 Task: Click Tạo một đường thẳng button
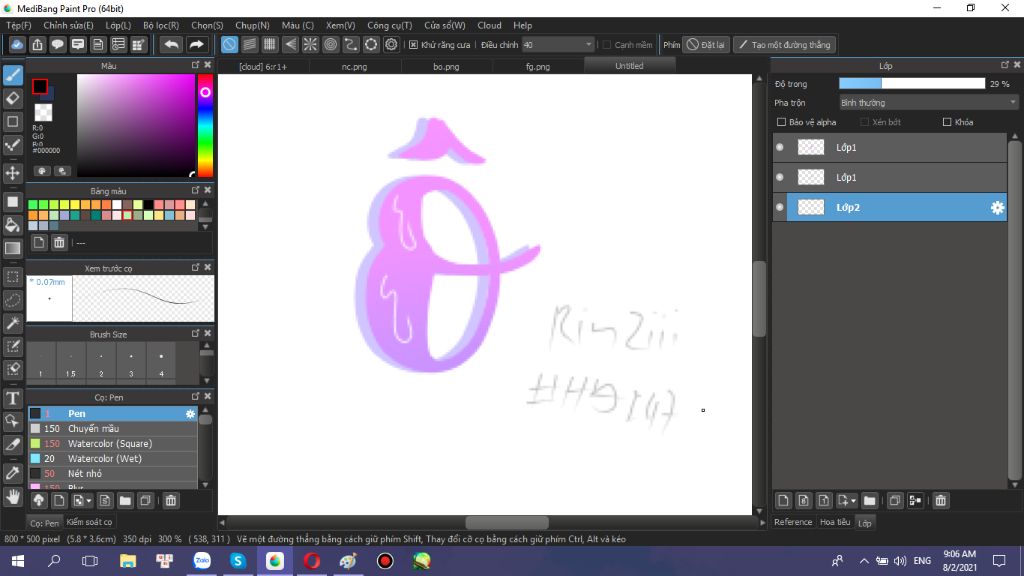tap(784, 44)
